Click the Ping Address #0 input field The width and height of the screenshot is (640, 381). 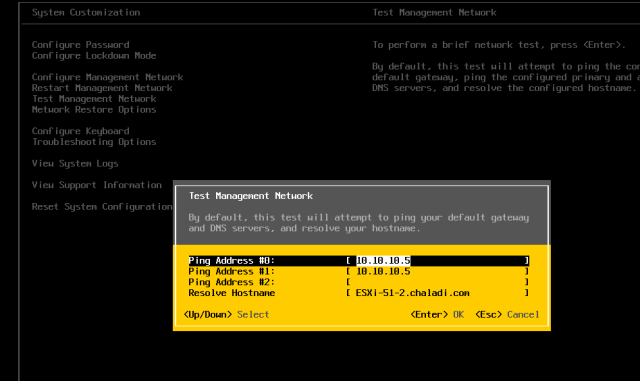pos(437,261)
